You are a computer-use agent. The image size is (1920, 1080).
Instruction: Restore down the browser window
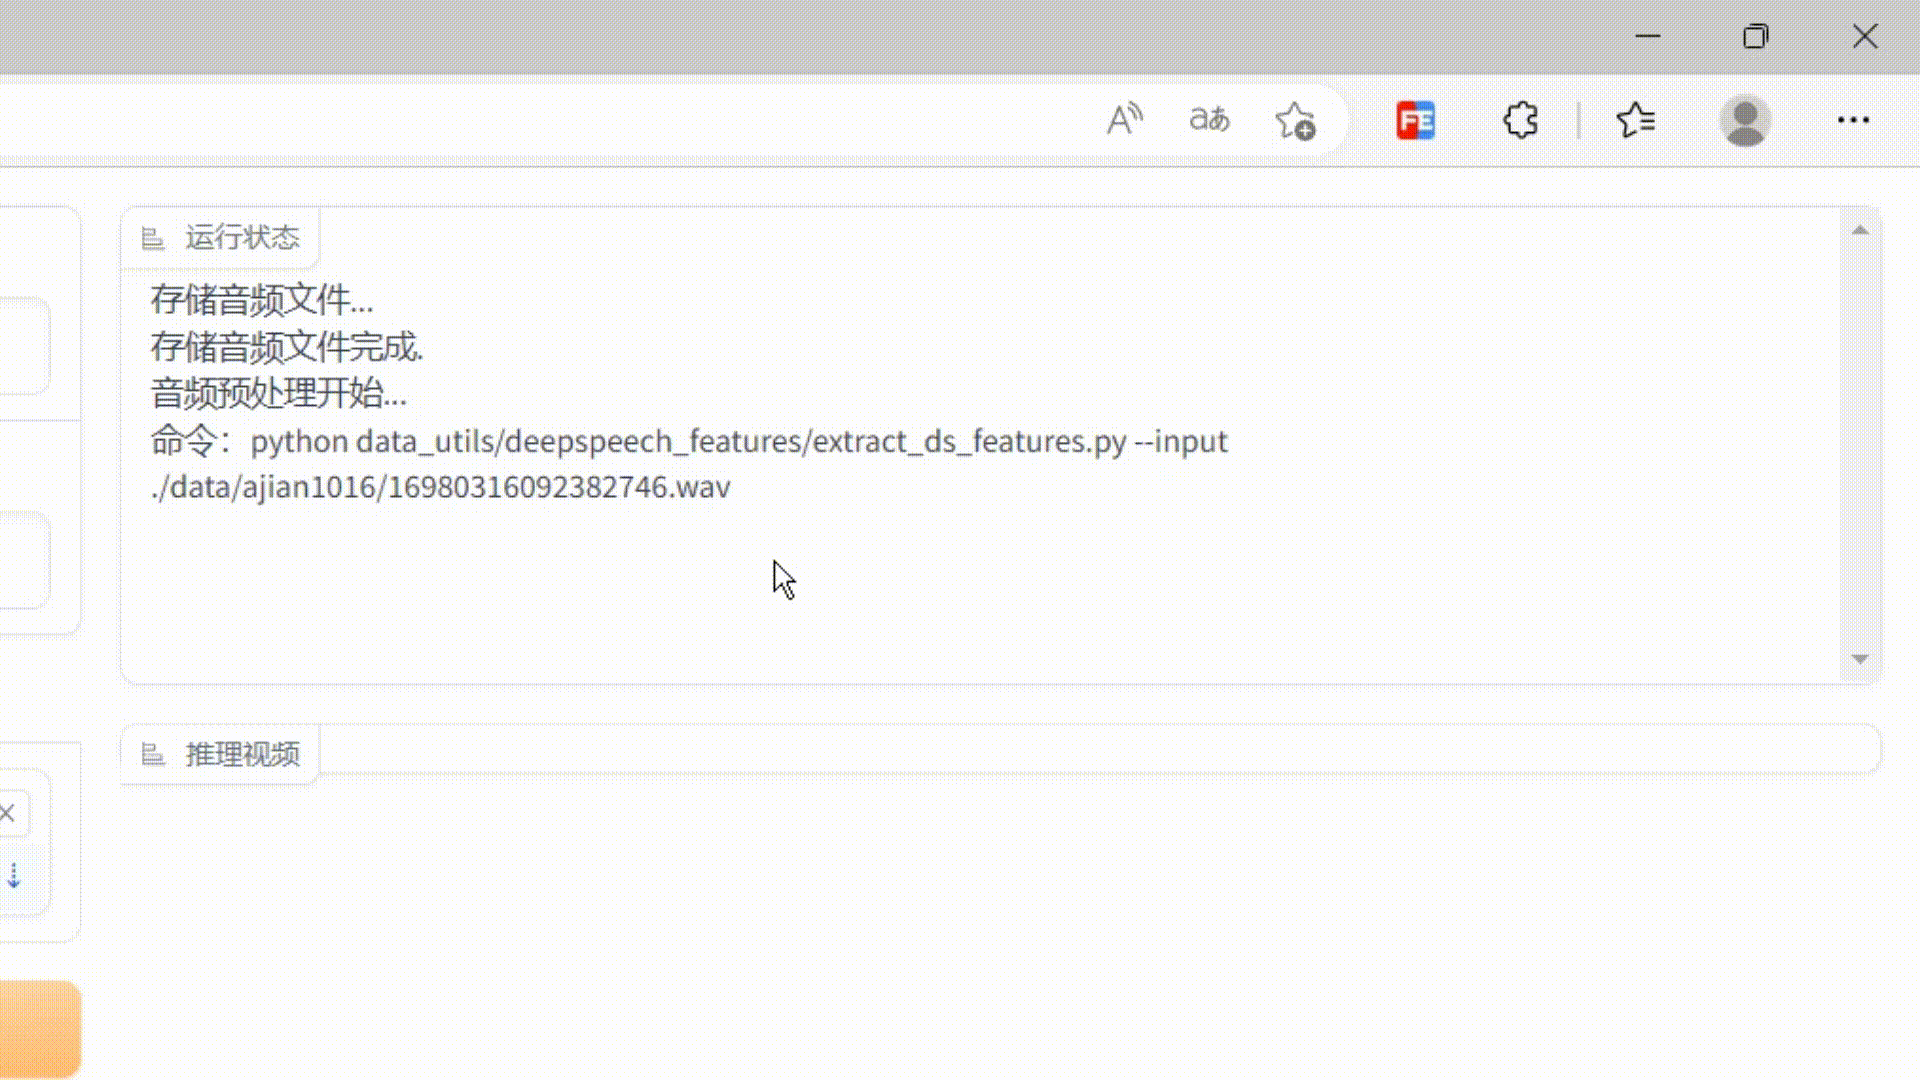[1756, 37]
